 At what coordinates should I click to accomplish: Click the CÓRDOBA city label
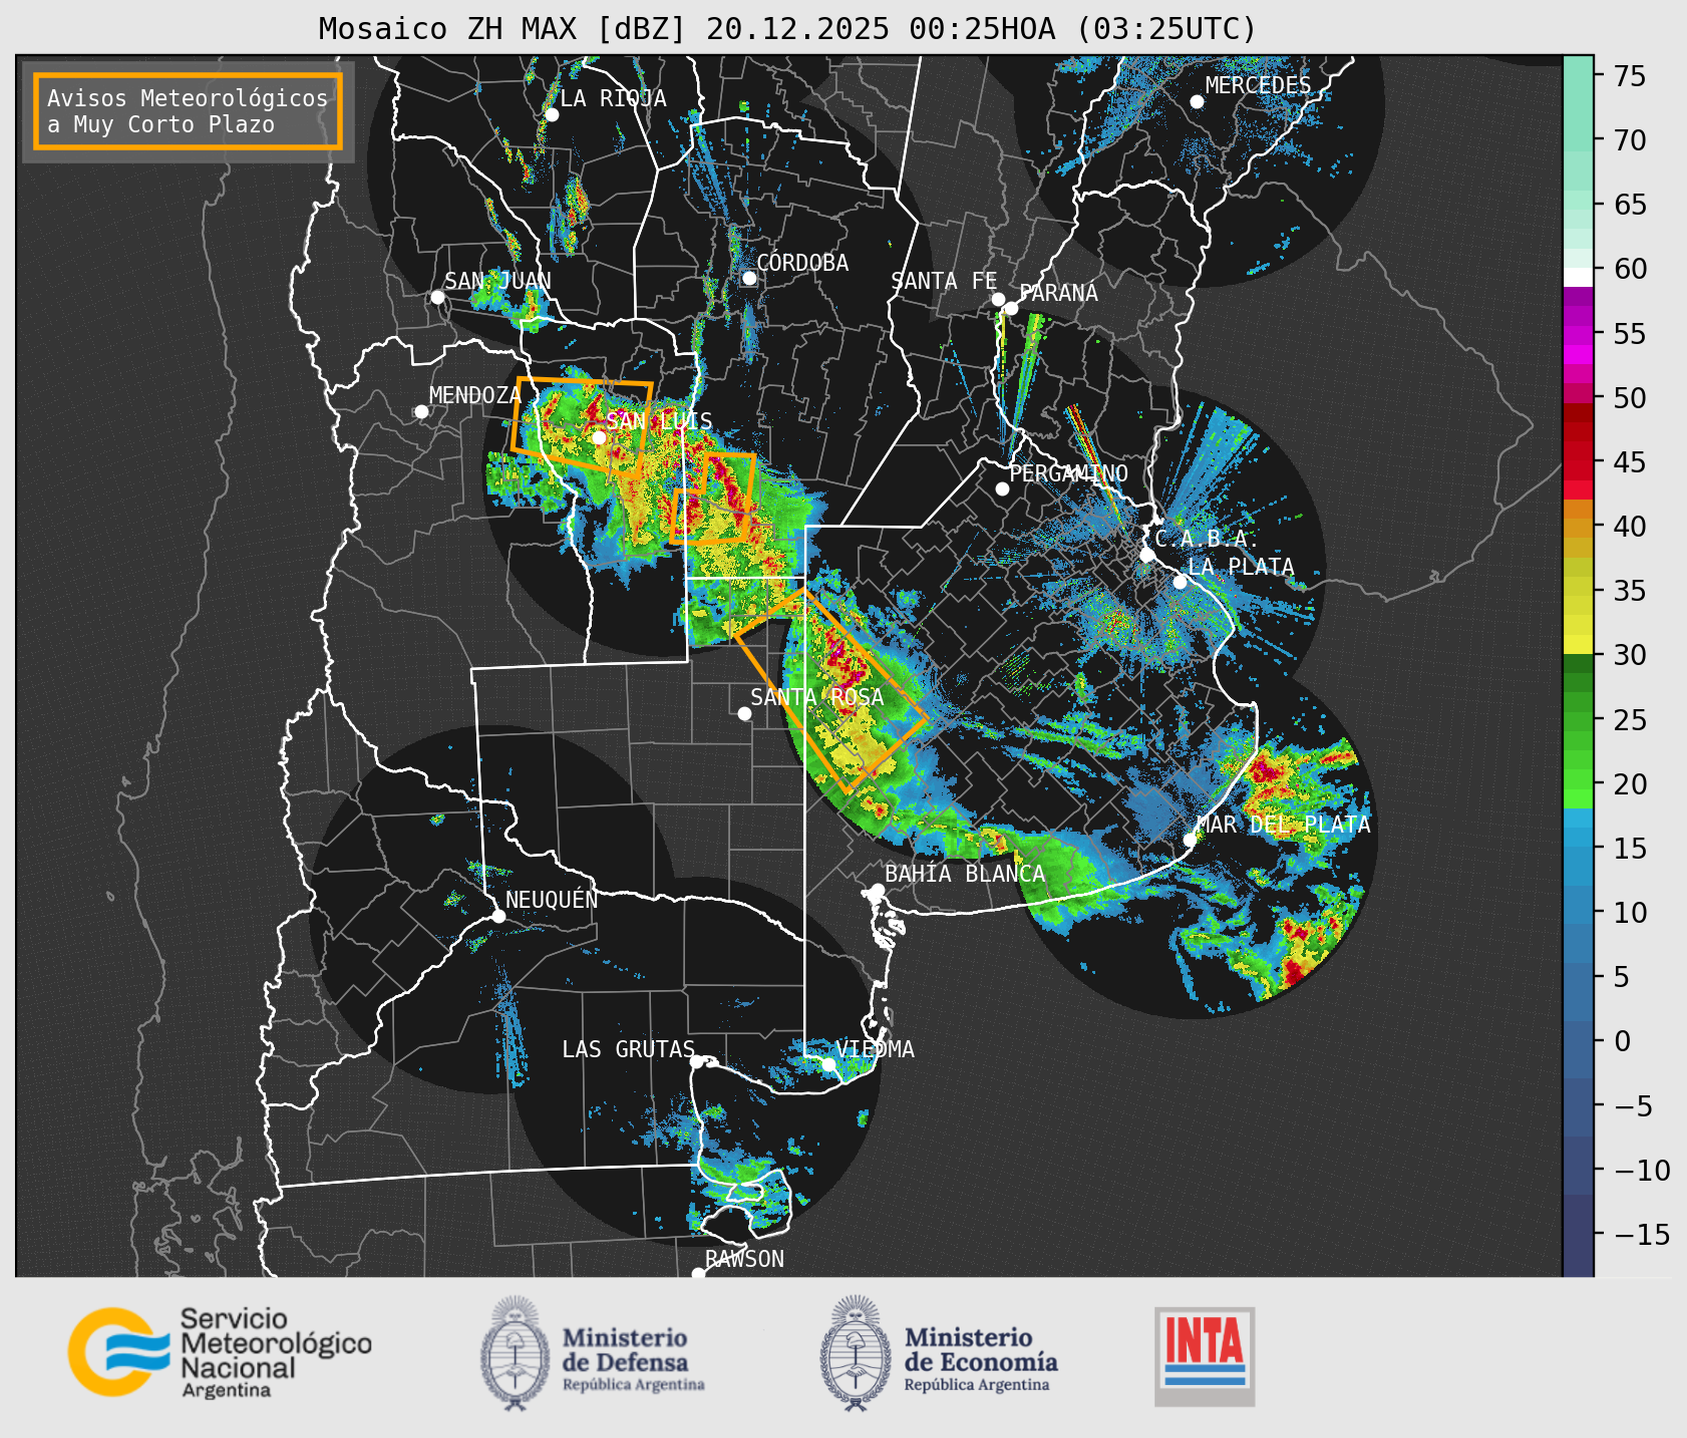tap(803, 263)
